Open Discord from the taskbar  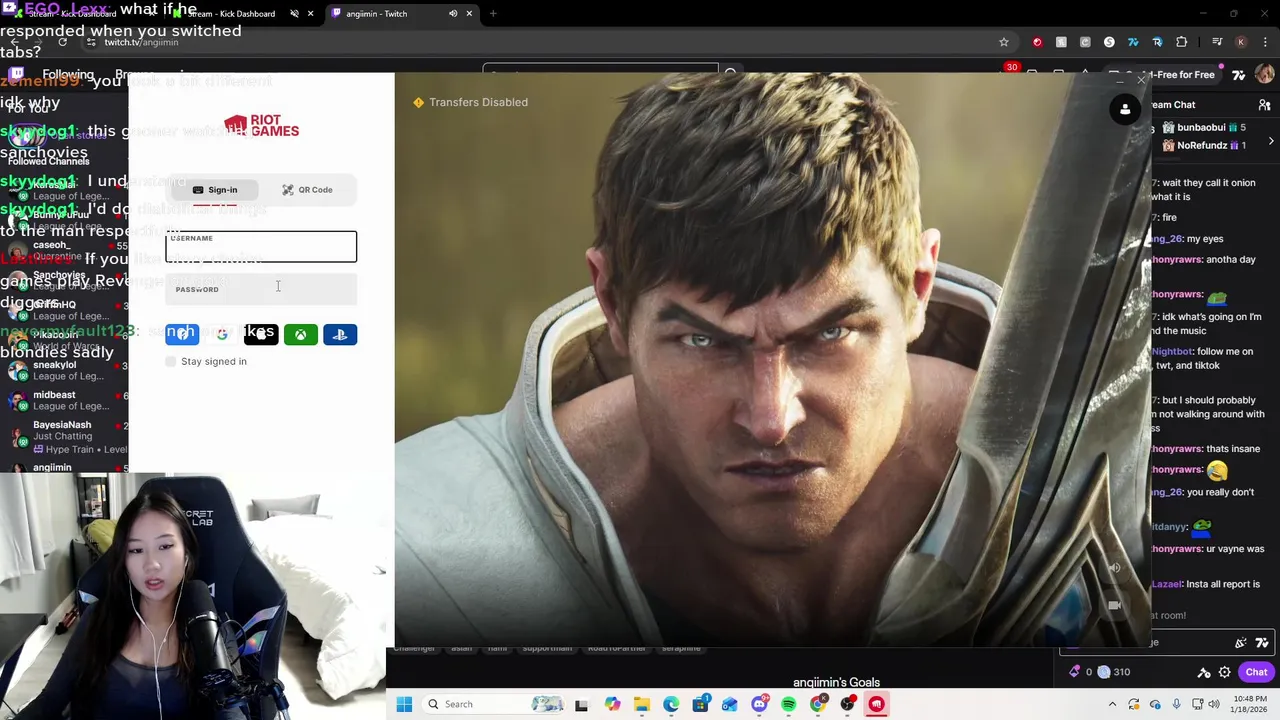click(759, 704)
